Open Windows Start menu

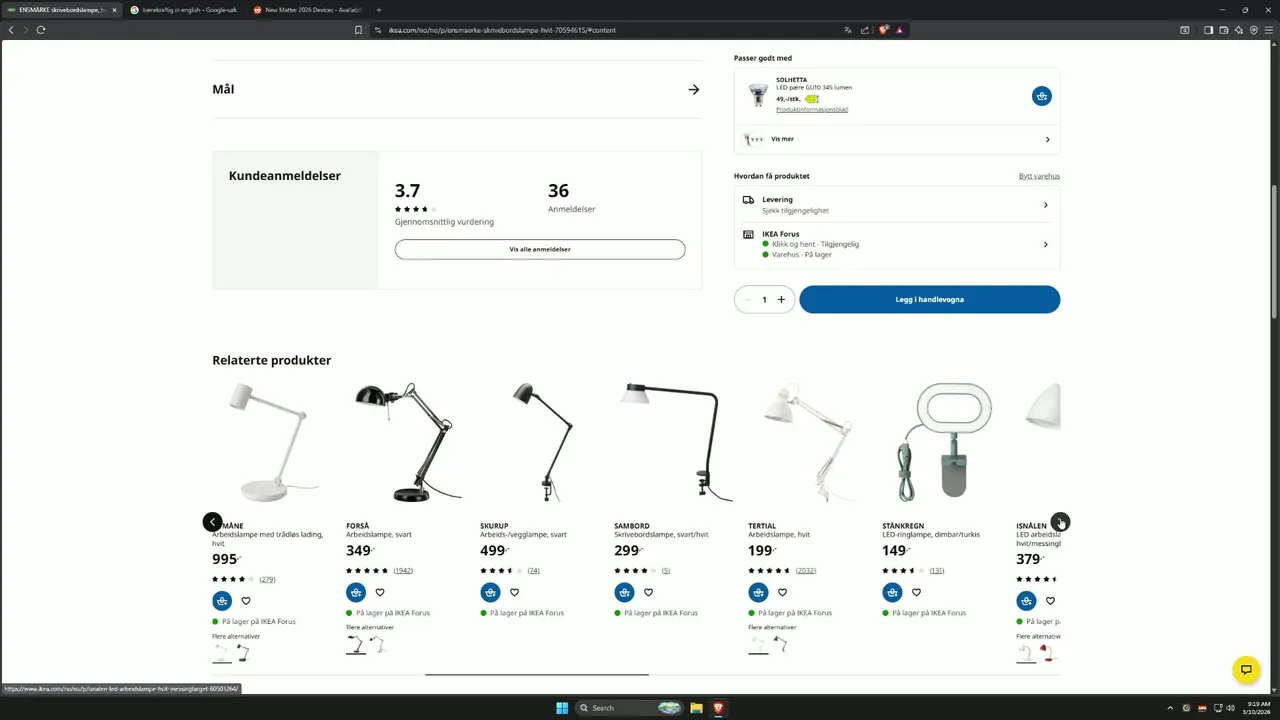tap(562, 708)
